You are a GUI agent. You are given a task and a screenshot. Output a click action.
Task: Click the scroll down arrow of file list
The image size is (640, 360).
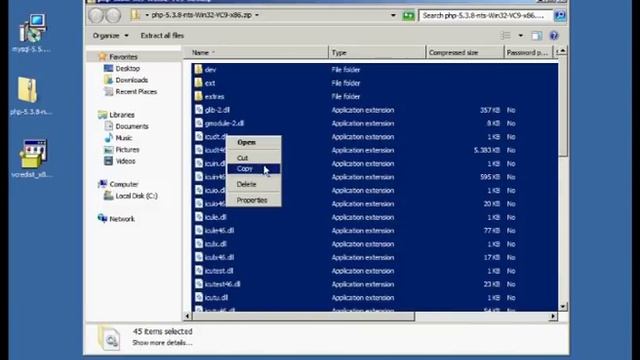pyautogui.click(x=563, y=307)
